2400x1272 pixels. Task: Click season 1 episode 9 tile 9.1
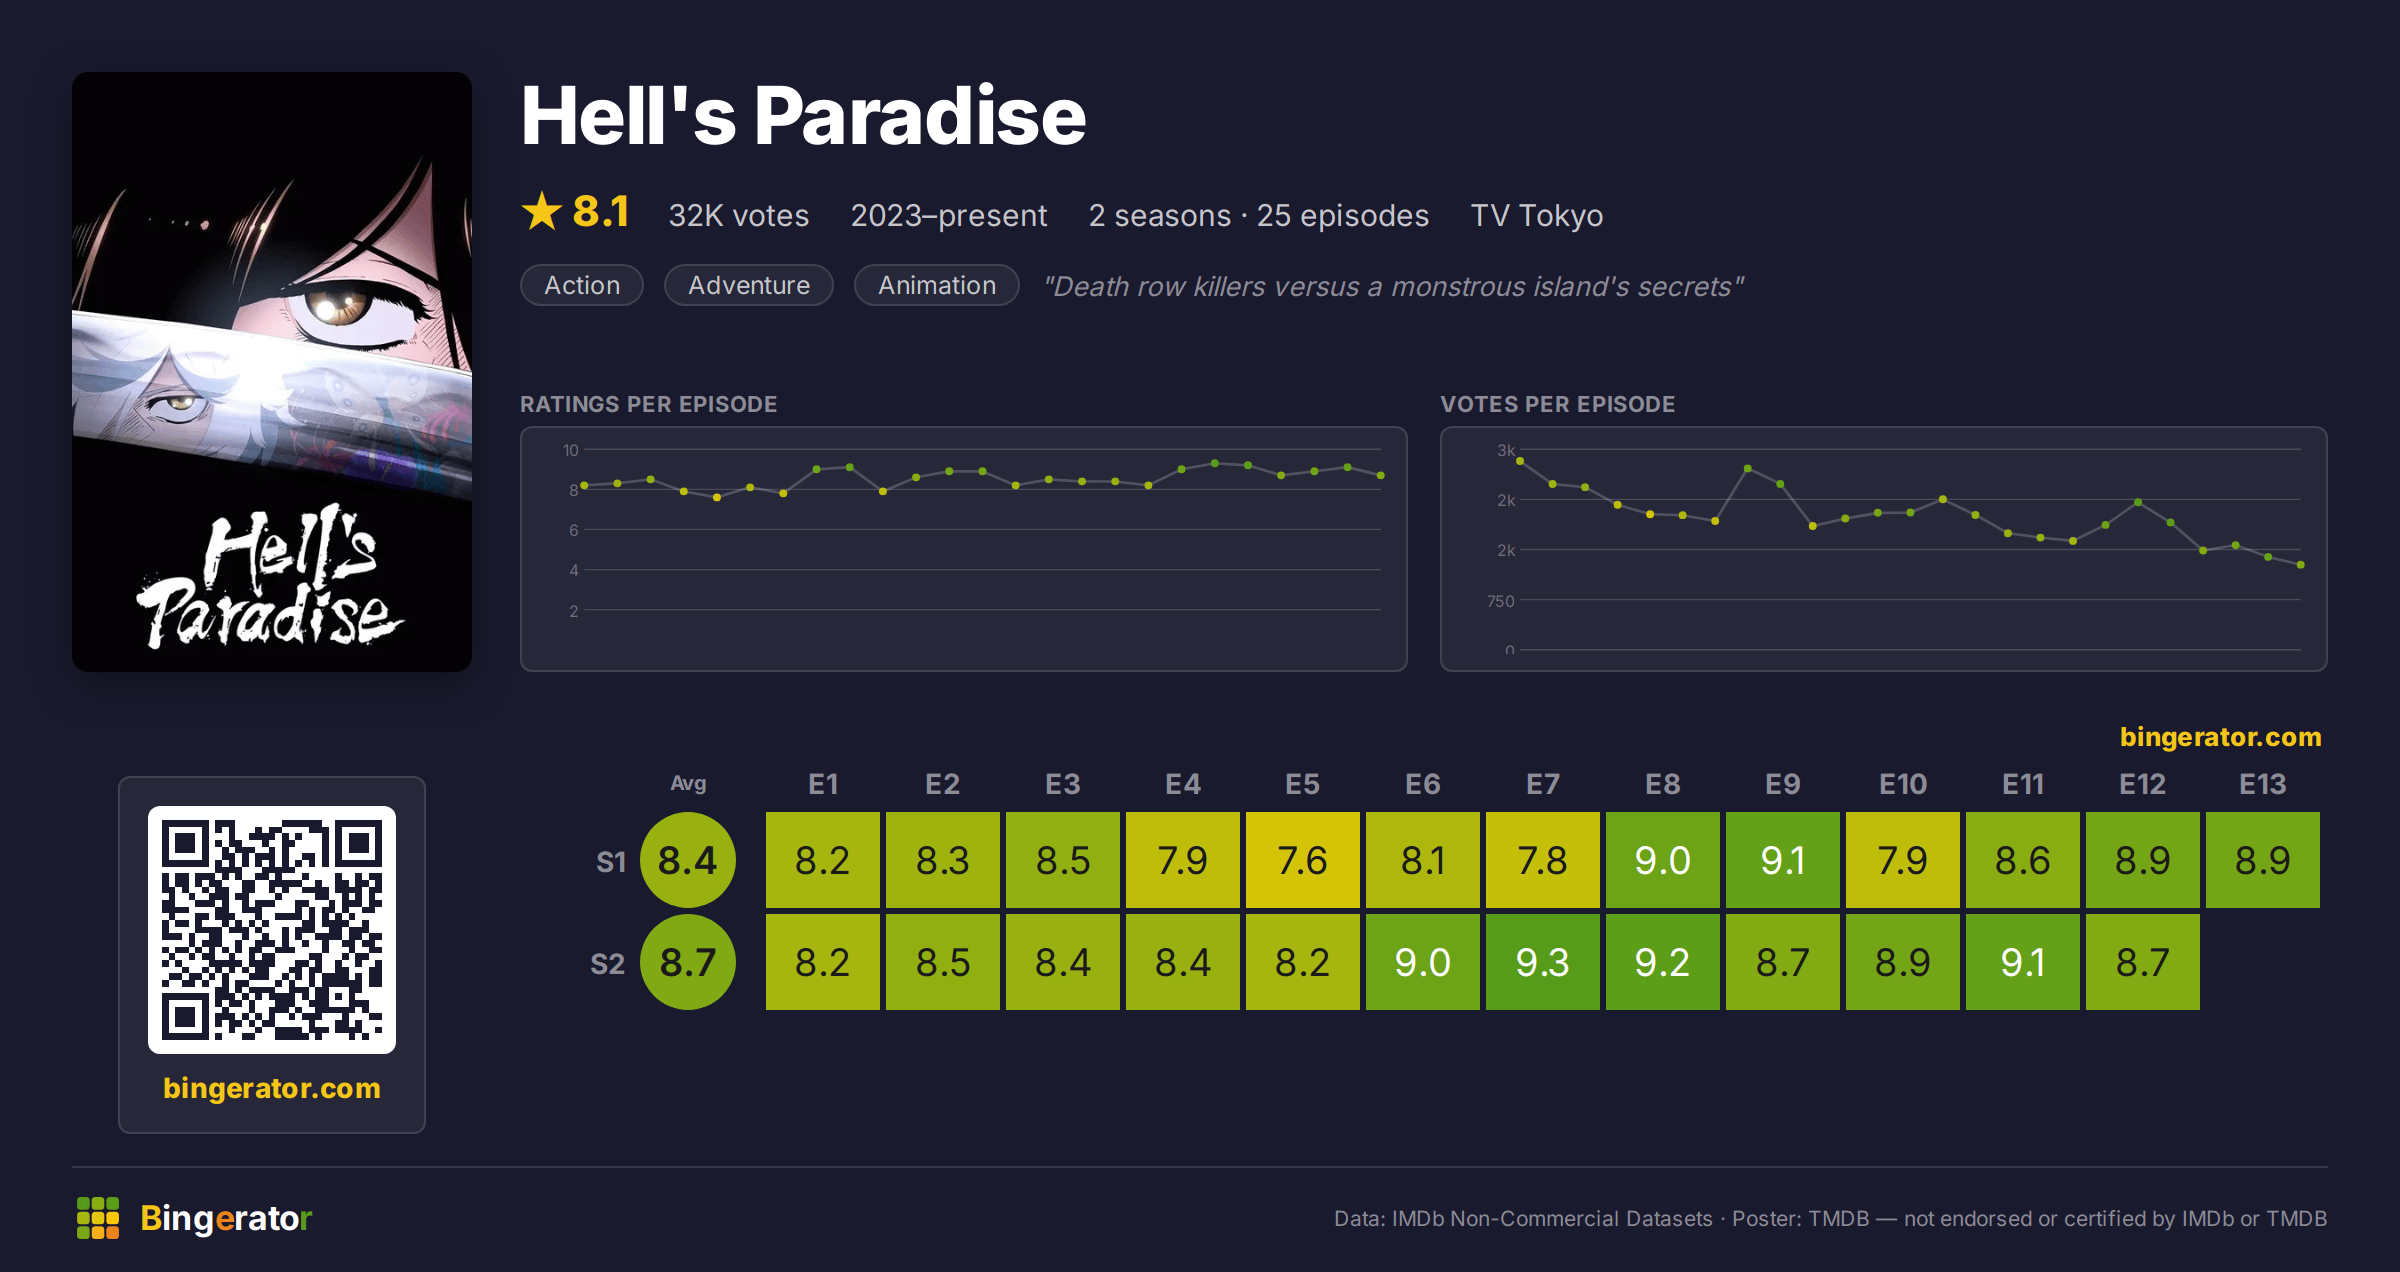point(1783,860)
